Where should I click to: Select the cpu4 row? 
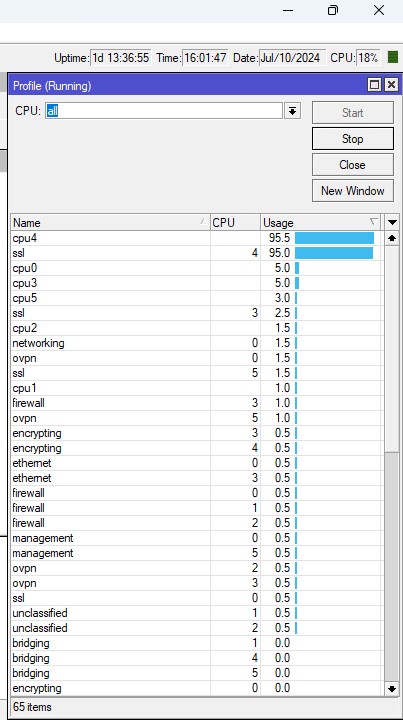pyautogui.click(x=196, y=238)
